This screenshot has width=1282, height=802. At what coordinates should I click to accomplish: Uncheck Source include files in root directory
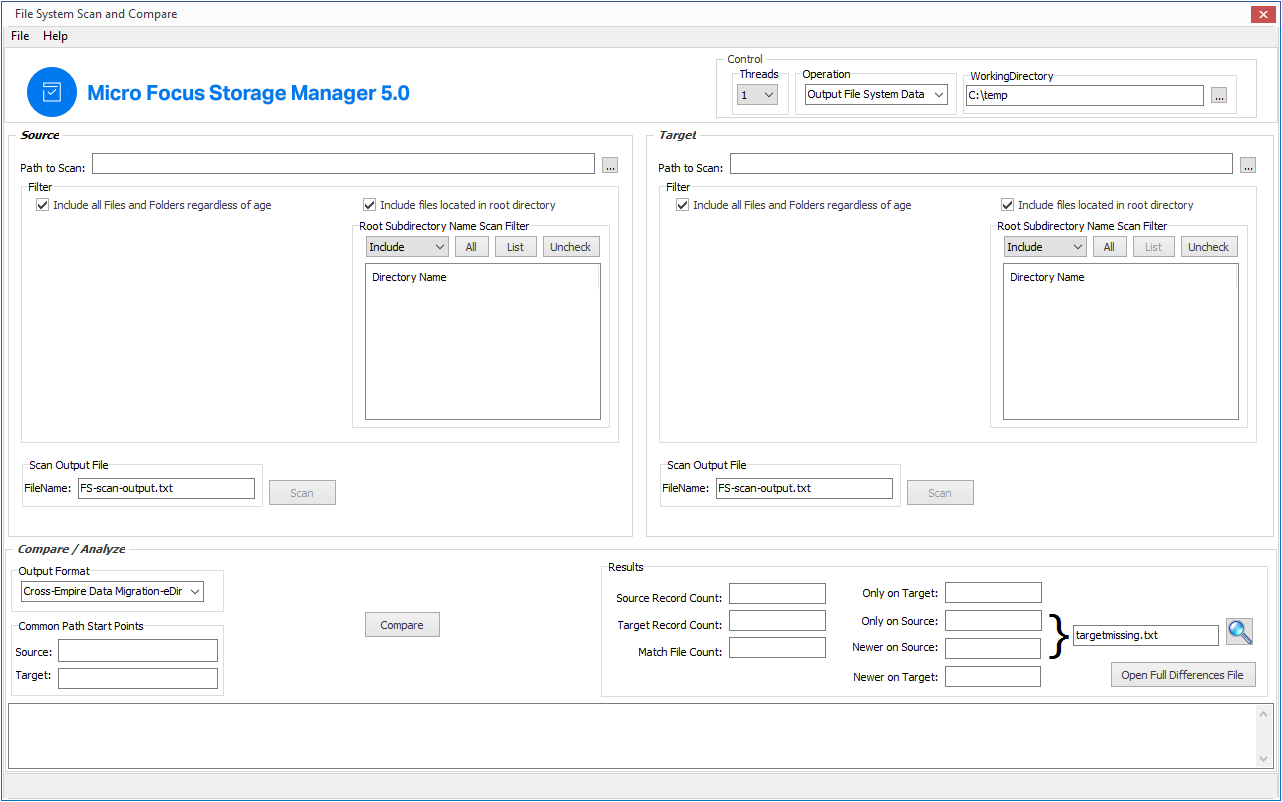click(x=370, y=205)
